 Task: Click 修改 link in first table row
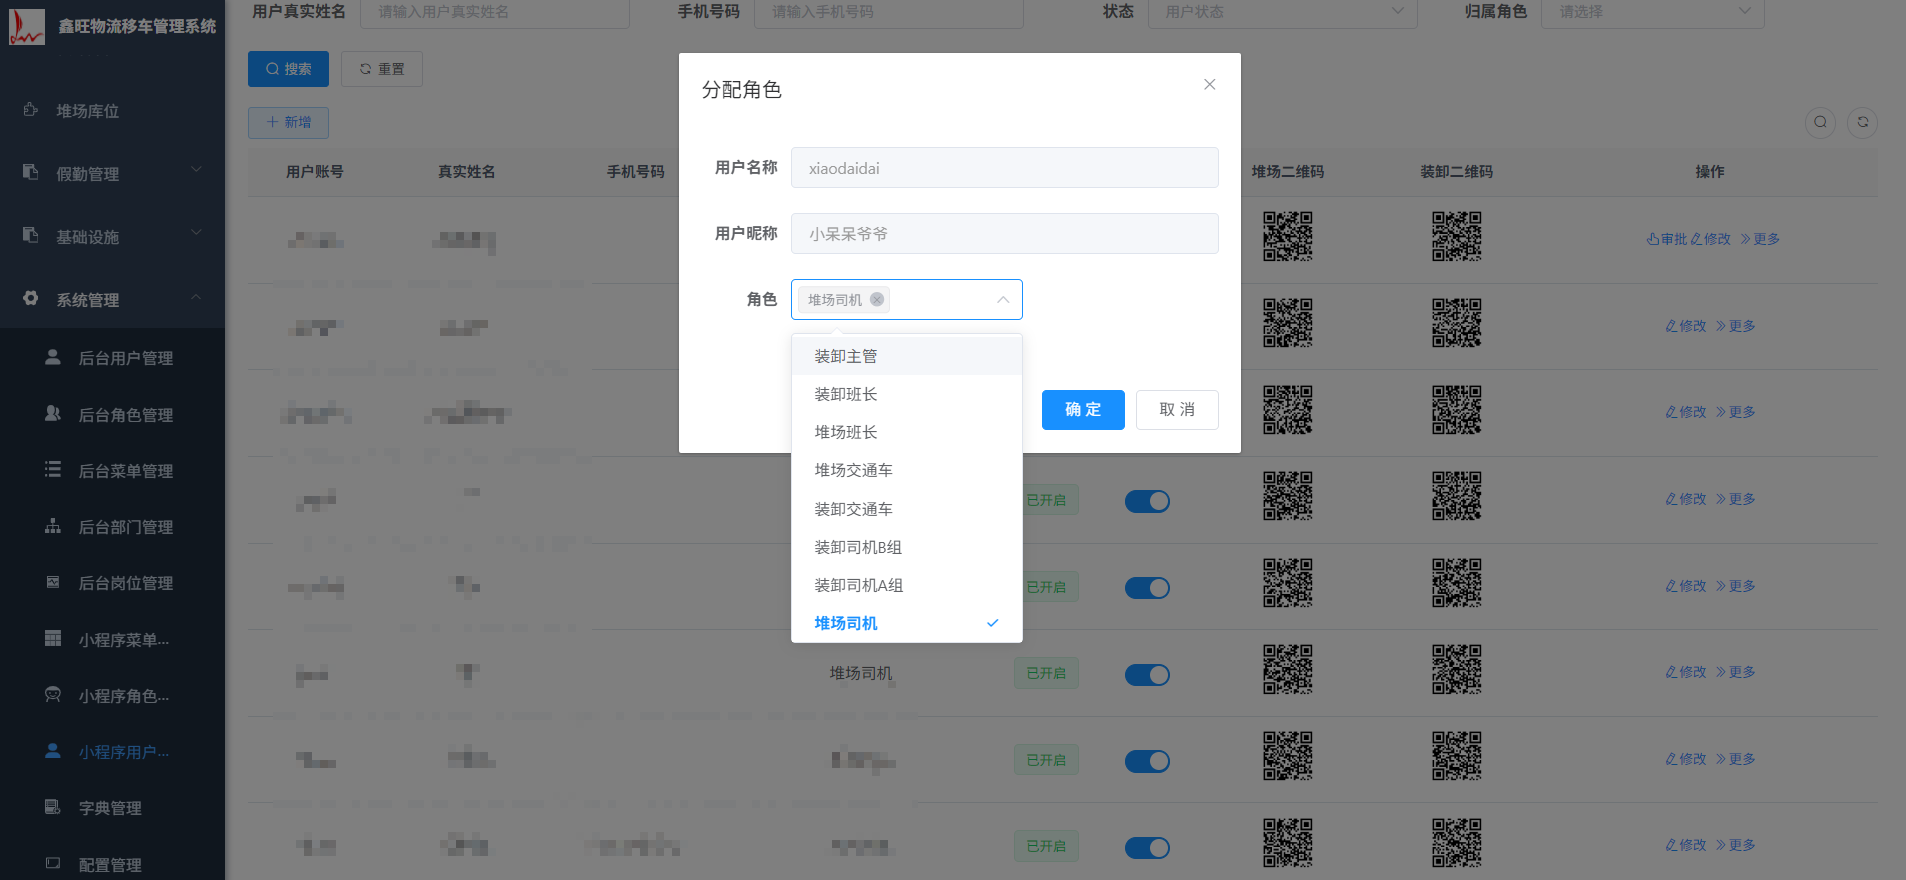(1710, 239)
